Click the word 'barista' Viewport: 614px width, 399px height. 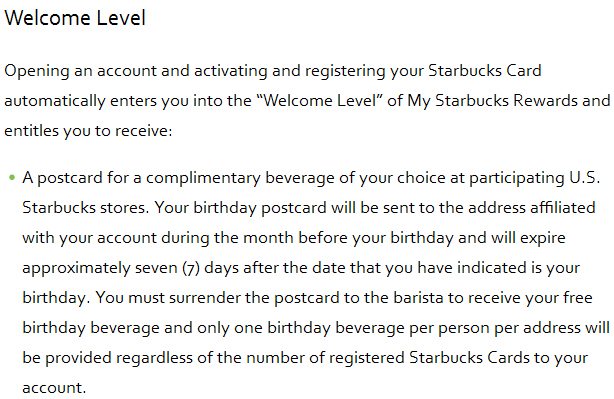pyautogui.click(x=418, y=298)
